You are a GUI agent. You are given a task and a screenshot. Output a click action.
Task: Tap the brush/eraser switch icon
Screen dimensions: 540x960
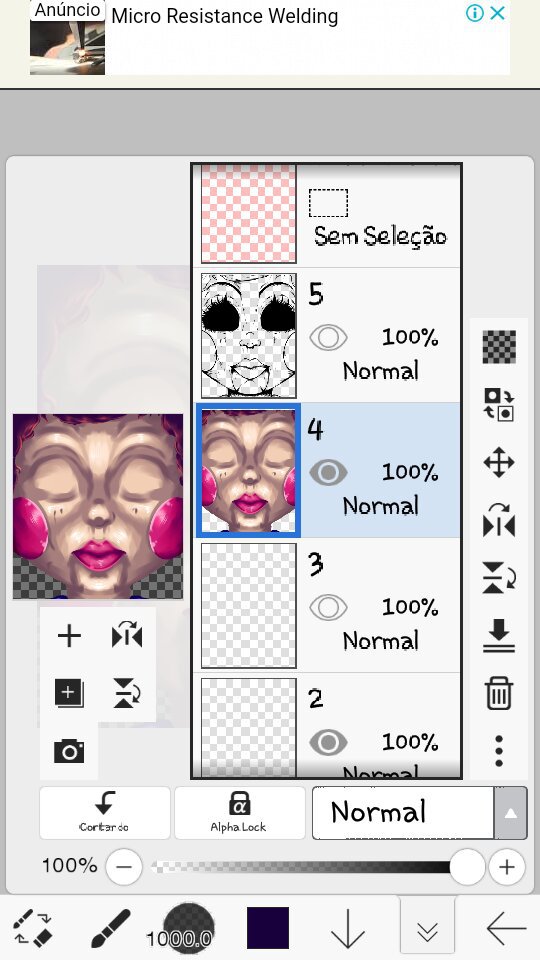(x=34, y=928)
